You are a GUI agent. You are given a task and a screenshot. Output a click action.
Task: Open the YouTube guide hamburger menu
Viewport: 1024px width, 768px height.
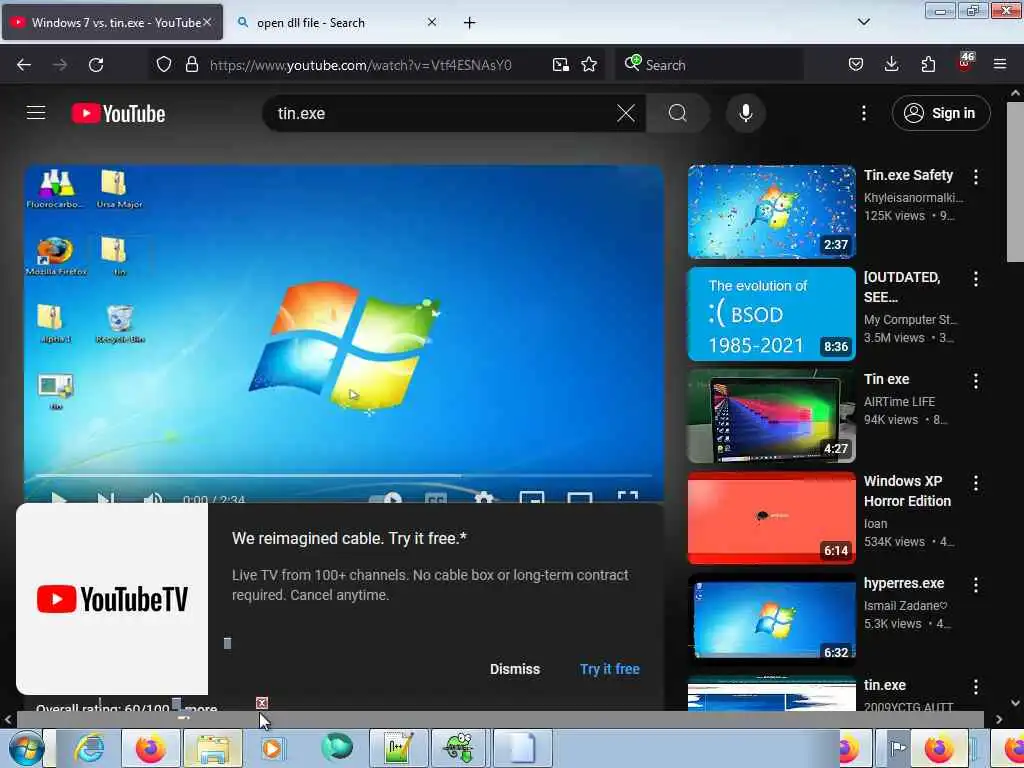coord(36,113)
